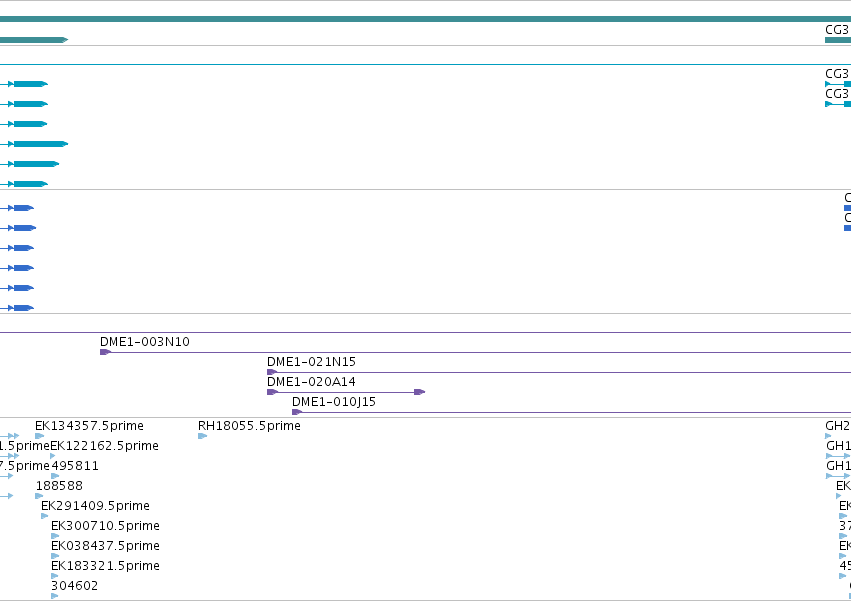Select the connector line of the DME1-020A14 clone
The width and height of the screenshot is (851, 601).
pyautogui.click(x=346, y=392)
